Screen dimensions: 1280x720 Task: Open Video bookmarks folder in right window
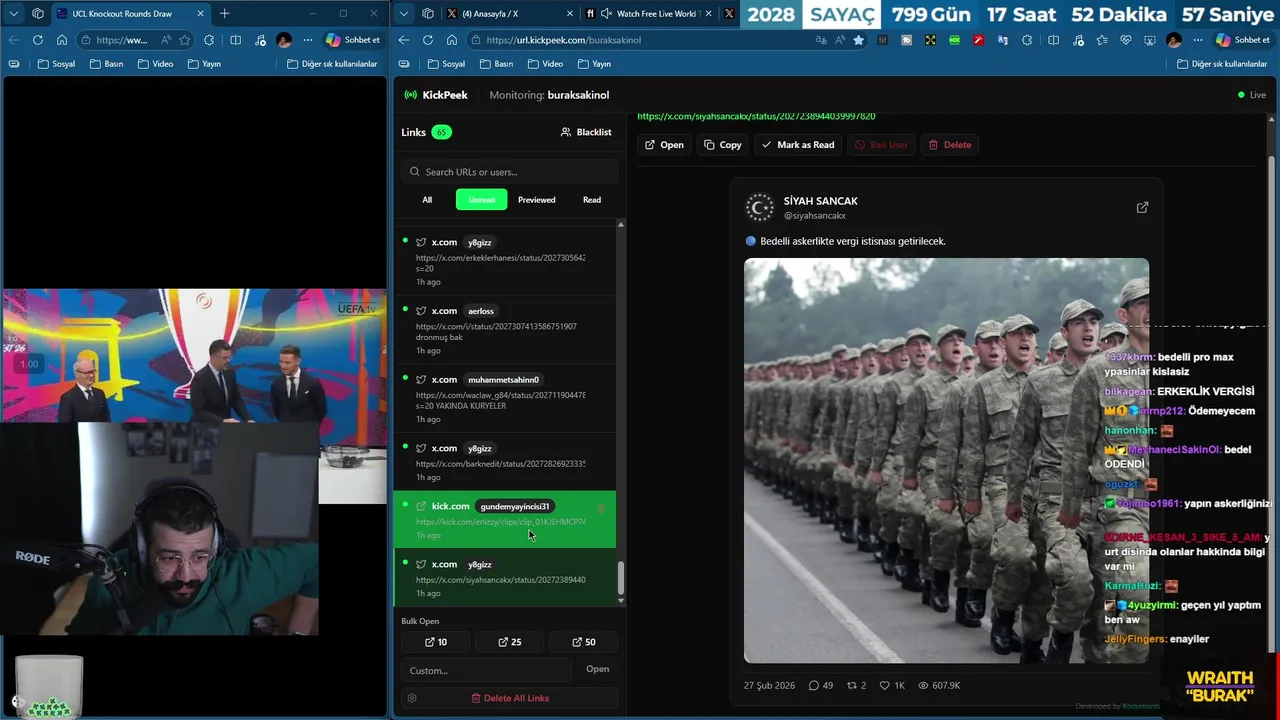(x=545, y=64)
